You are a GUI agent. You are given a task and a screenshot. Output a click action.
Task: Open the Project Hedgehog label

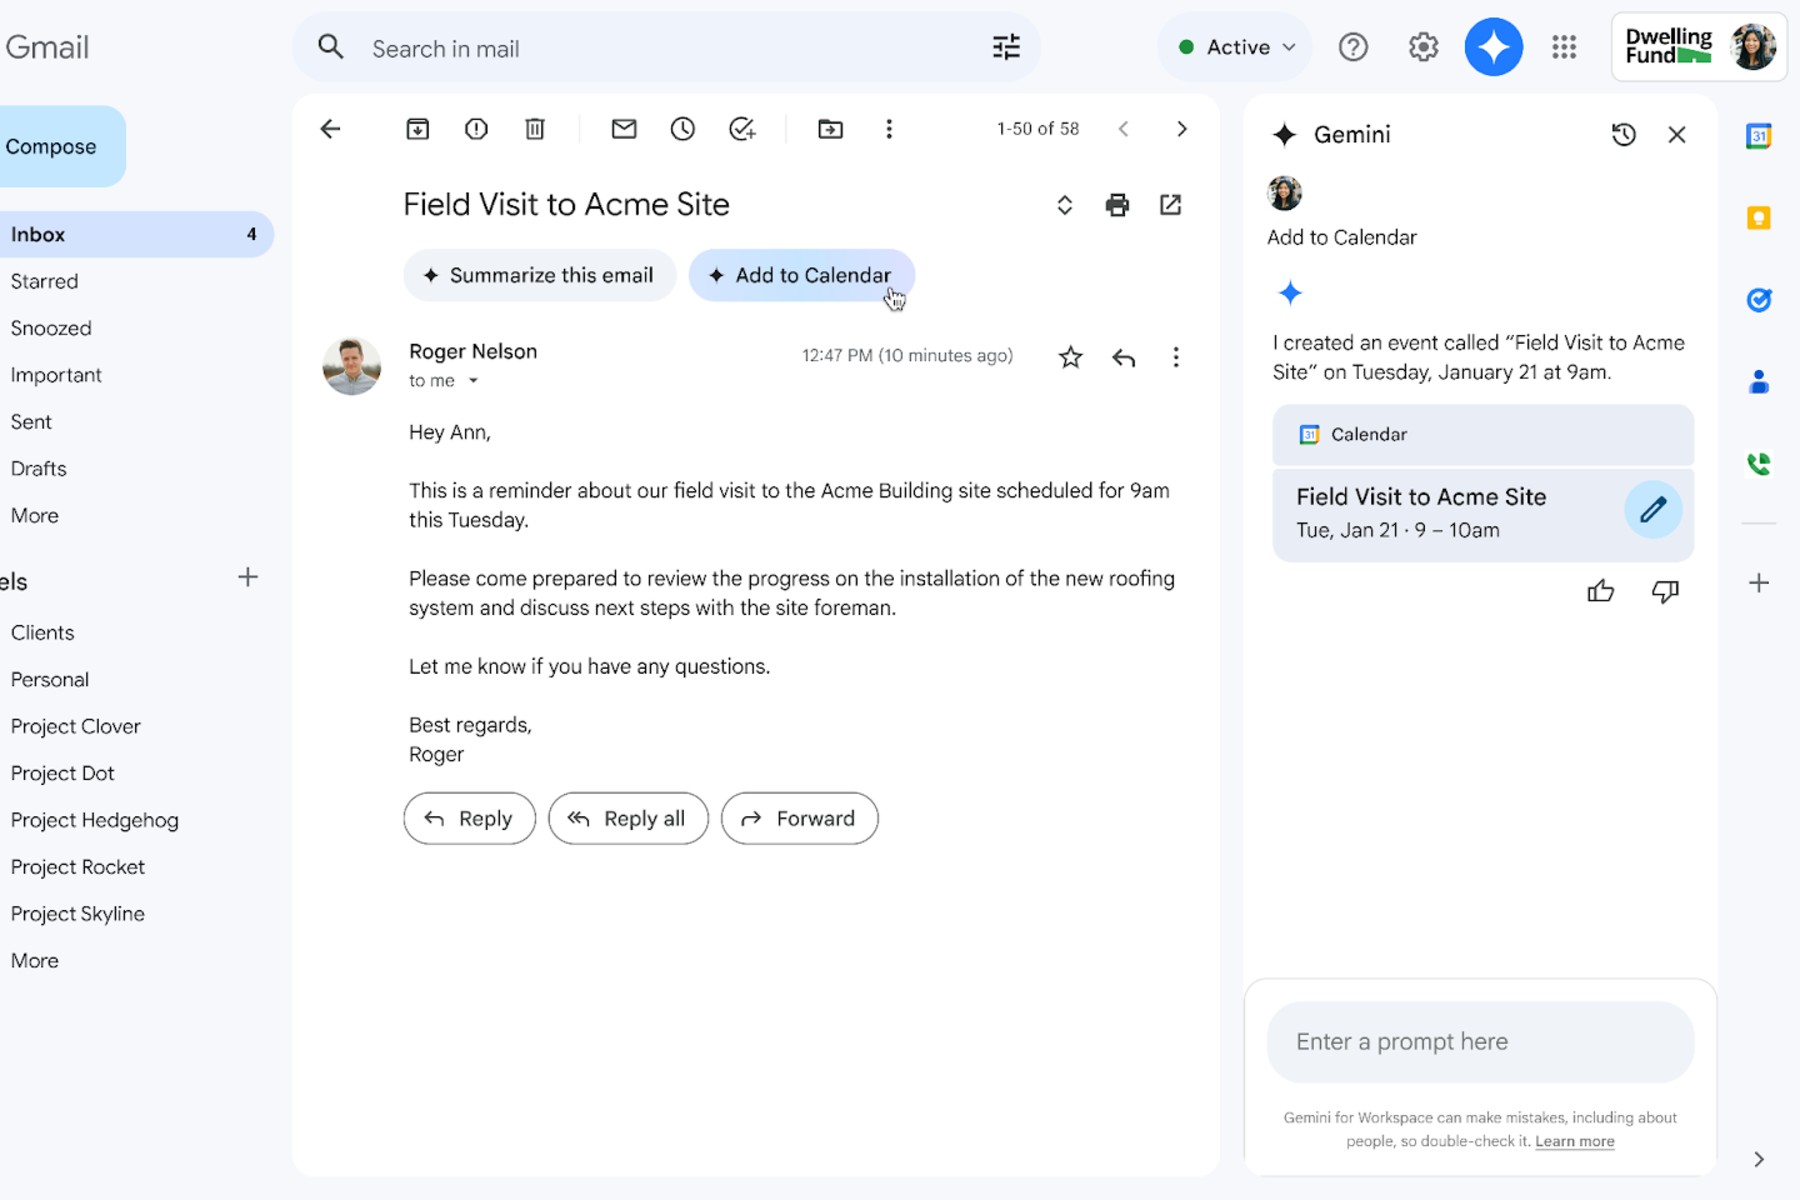coord(94,820)
